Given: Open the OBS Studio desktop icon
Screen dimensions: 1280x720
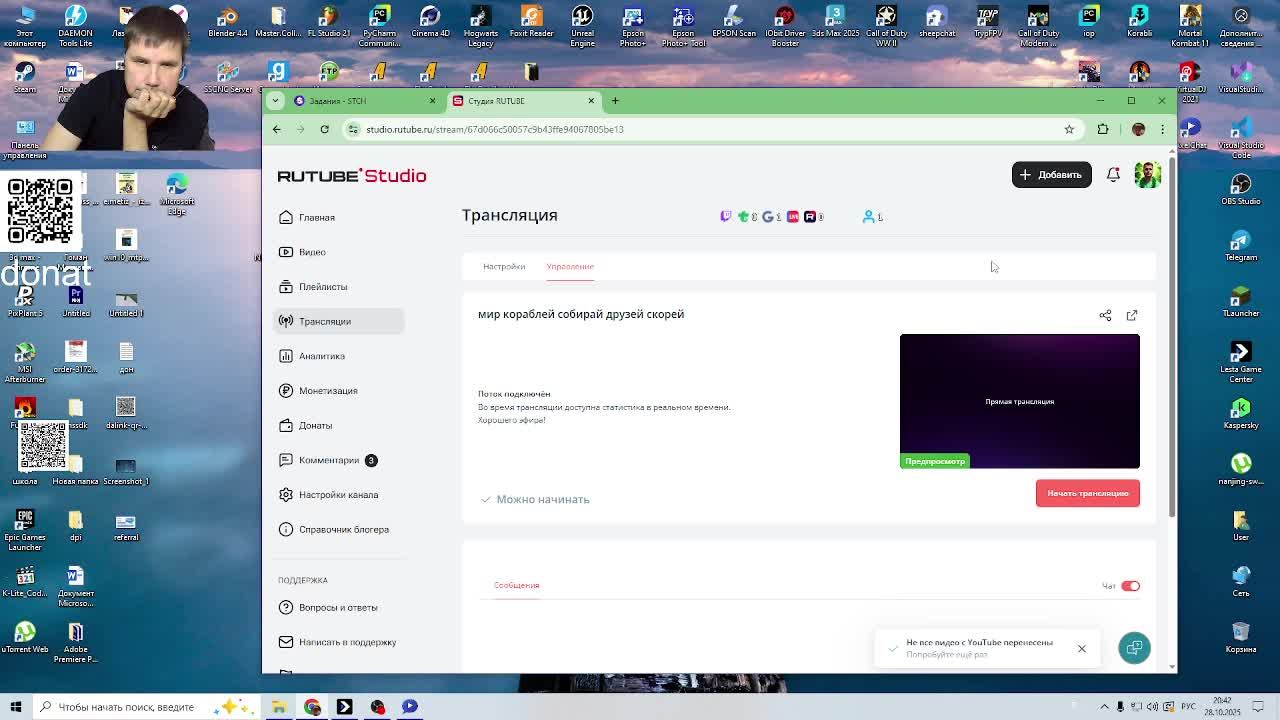Looking at the screenshot, I should coord(1241,190).
